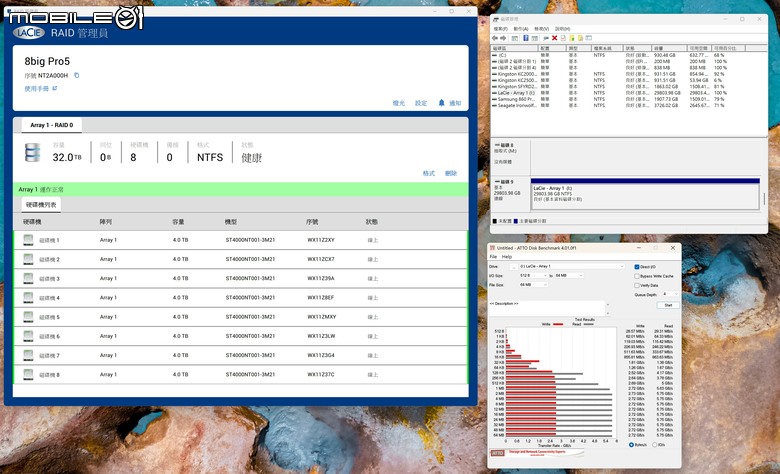Image resolution: width=780 pixels, height=474 pixels.
Task: Click the drive icon for 磁碟機 3
Action: tap(28, 279)
